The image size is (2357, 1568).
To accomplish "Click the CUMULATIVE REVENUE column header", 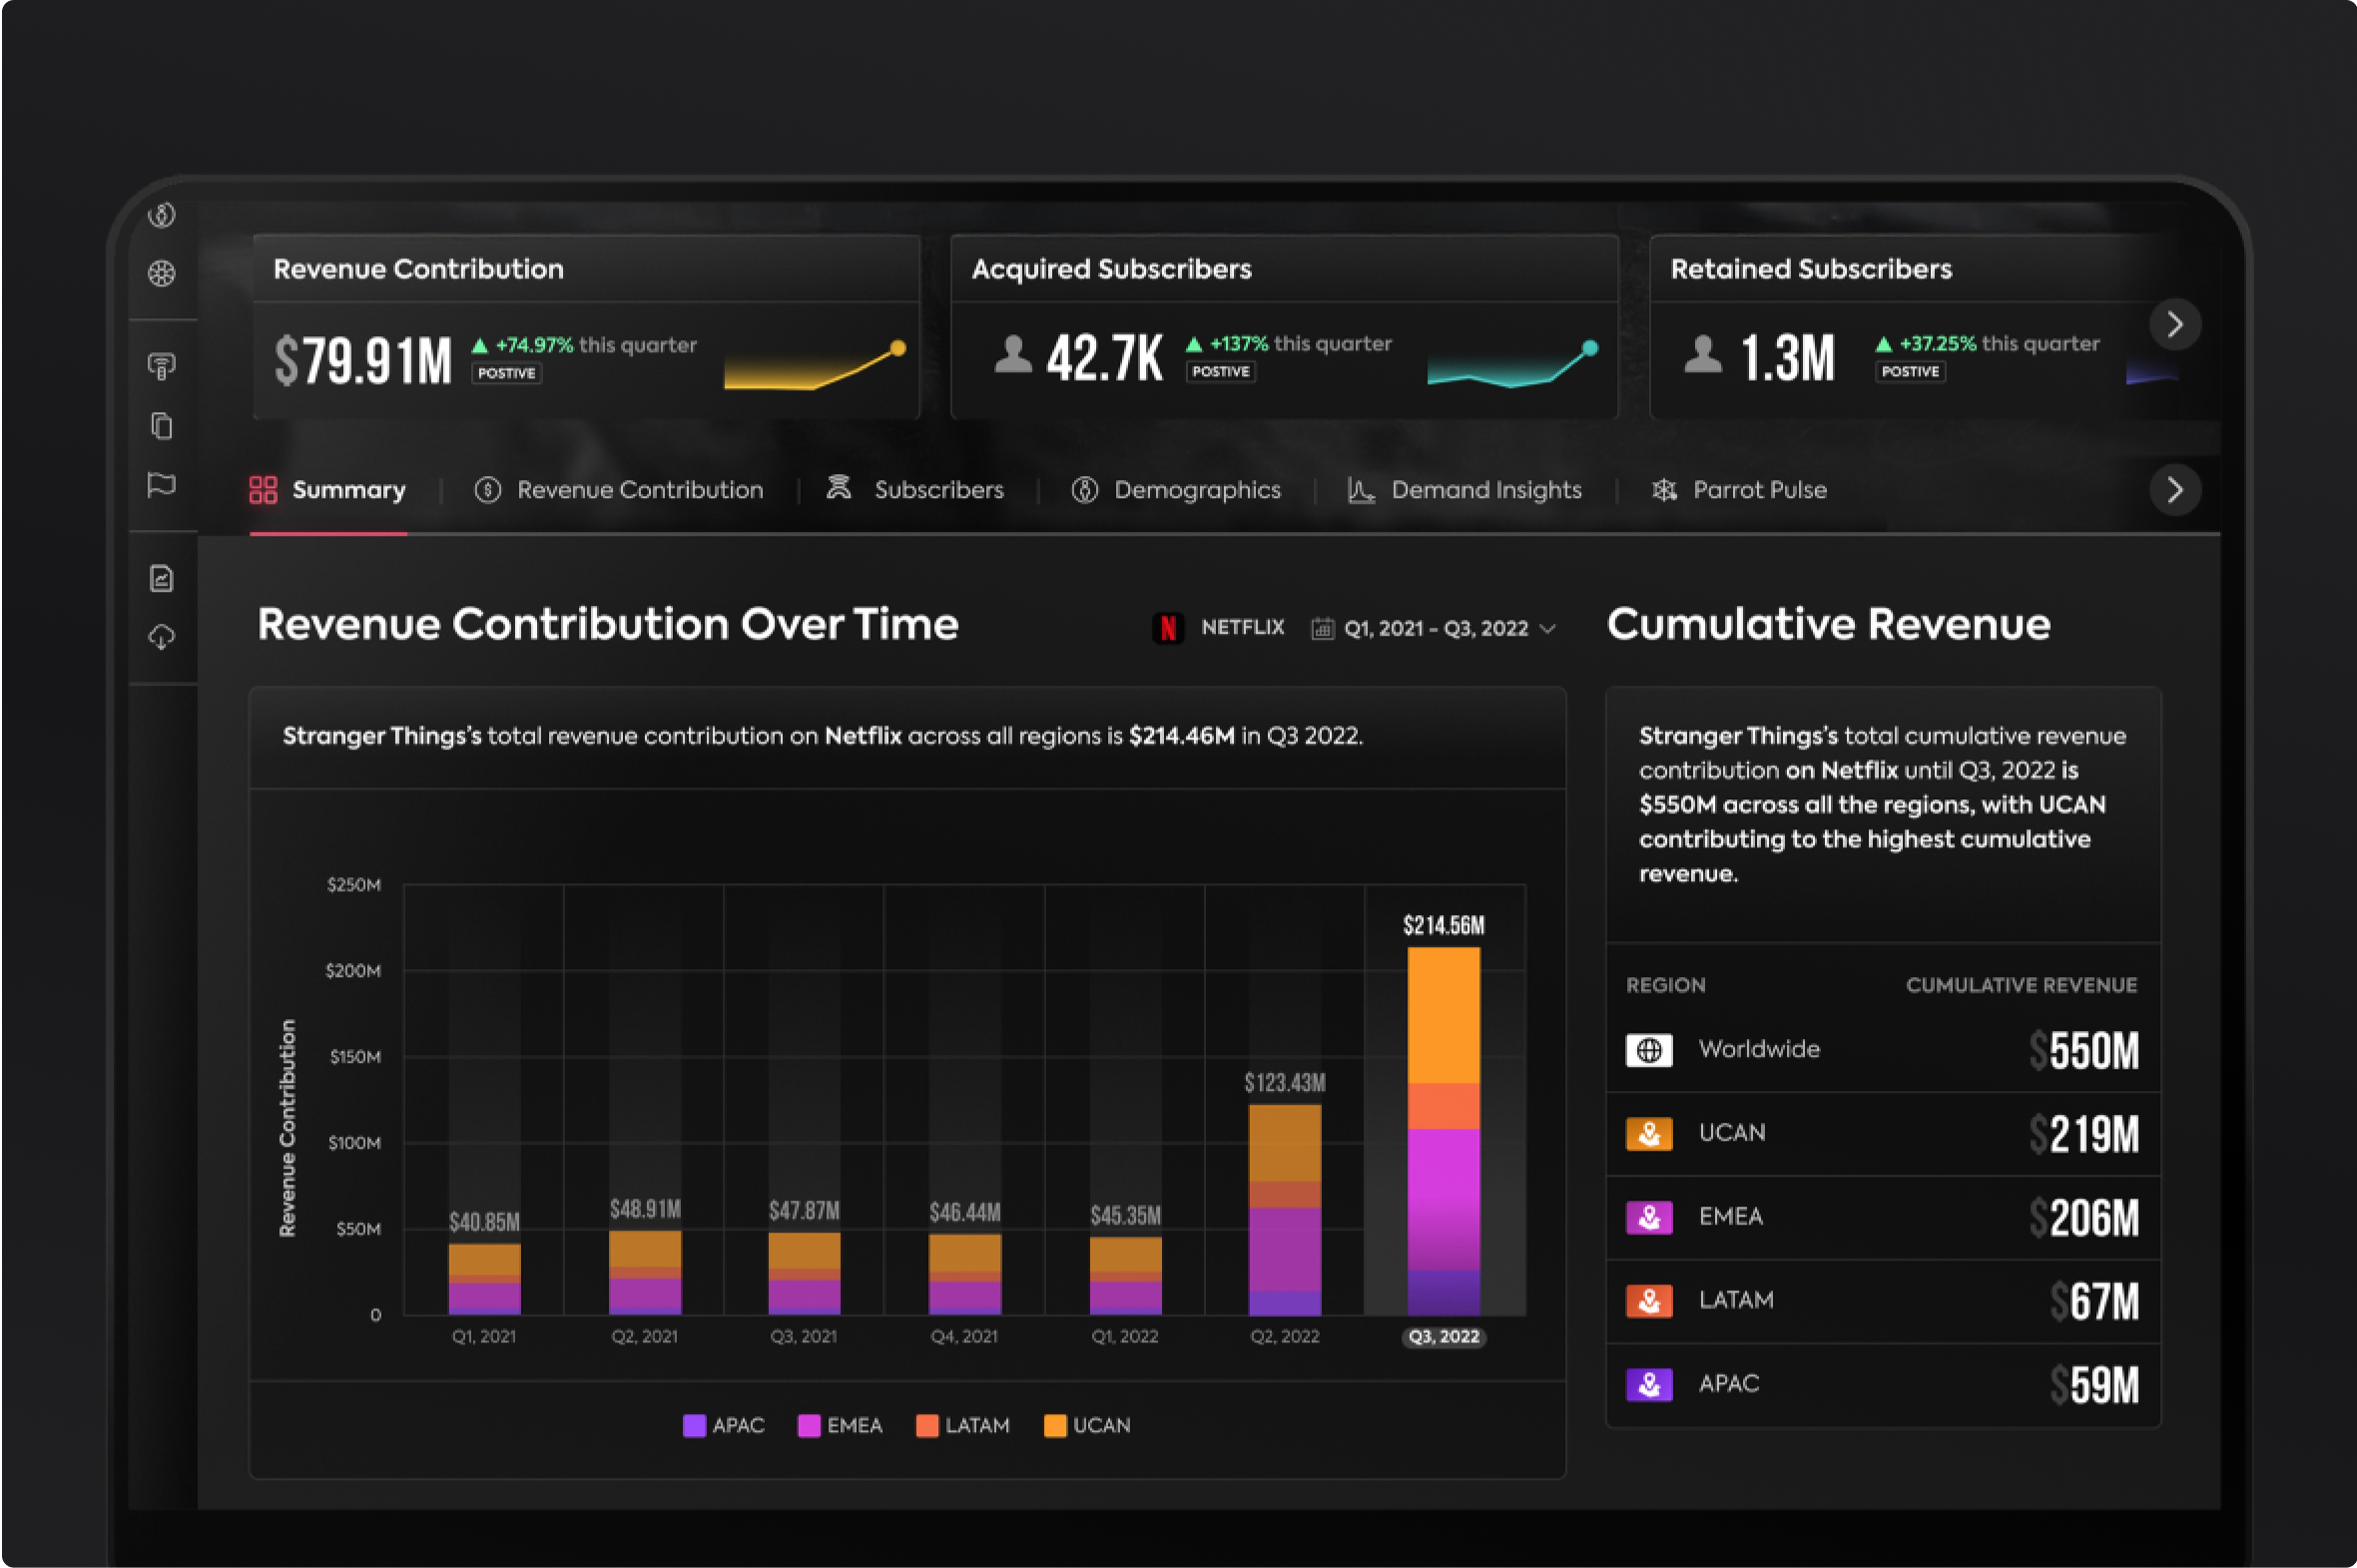I will (x=2021, y=985).
